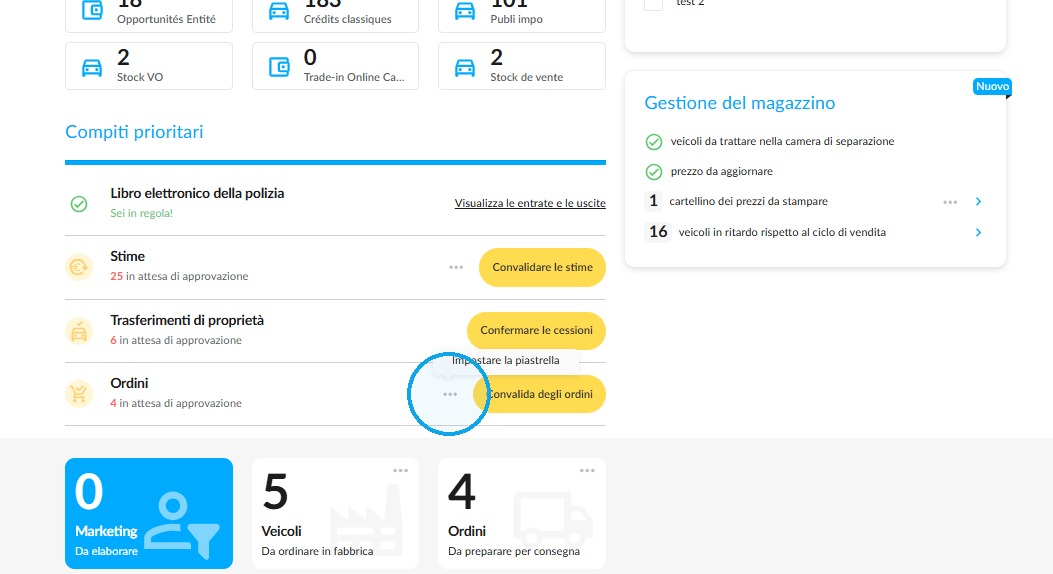This screenshot has width=1053, height=574.
Task: Expand veicoli in ritardo row chevron
Action: point(978,232)
